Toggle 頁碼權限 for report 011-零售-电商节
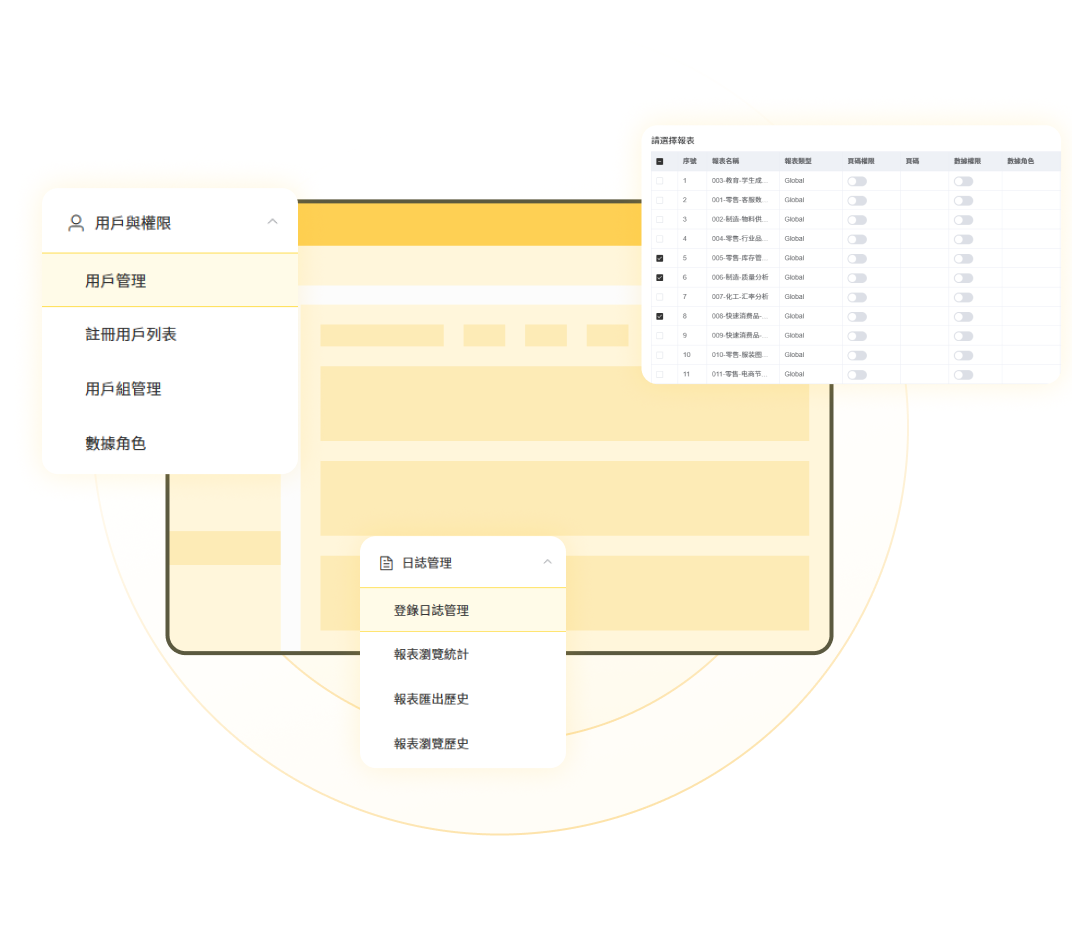1072x938 pixels. (x=857, y=373)
